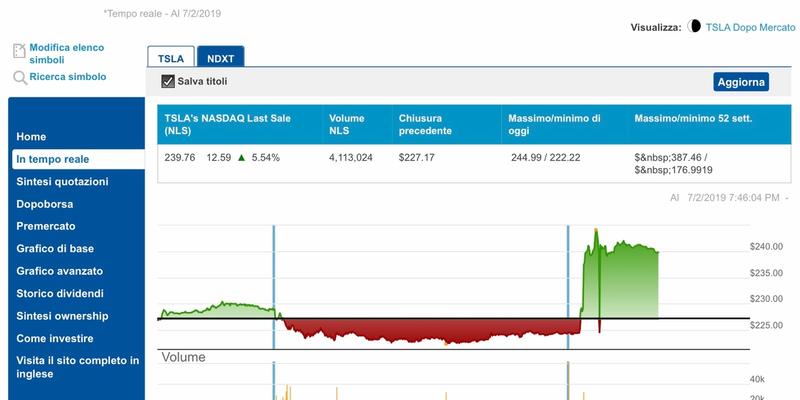This screenshot has width=800, height=400.
Task: Switch to the TSLA tab
Action: [171, 57]
